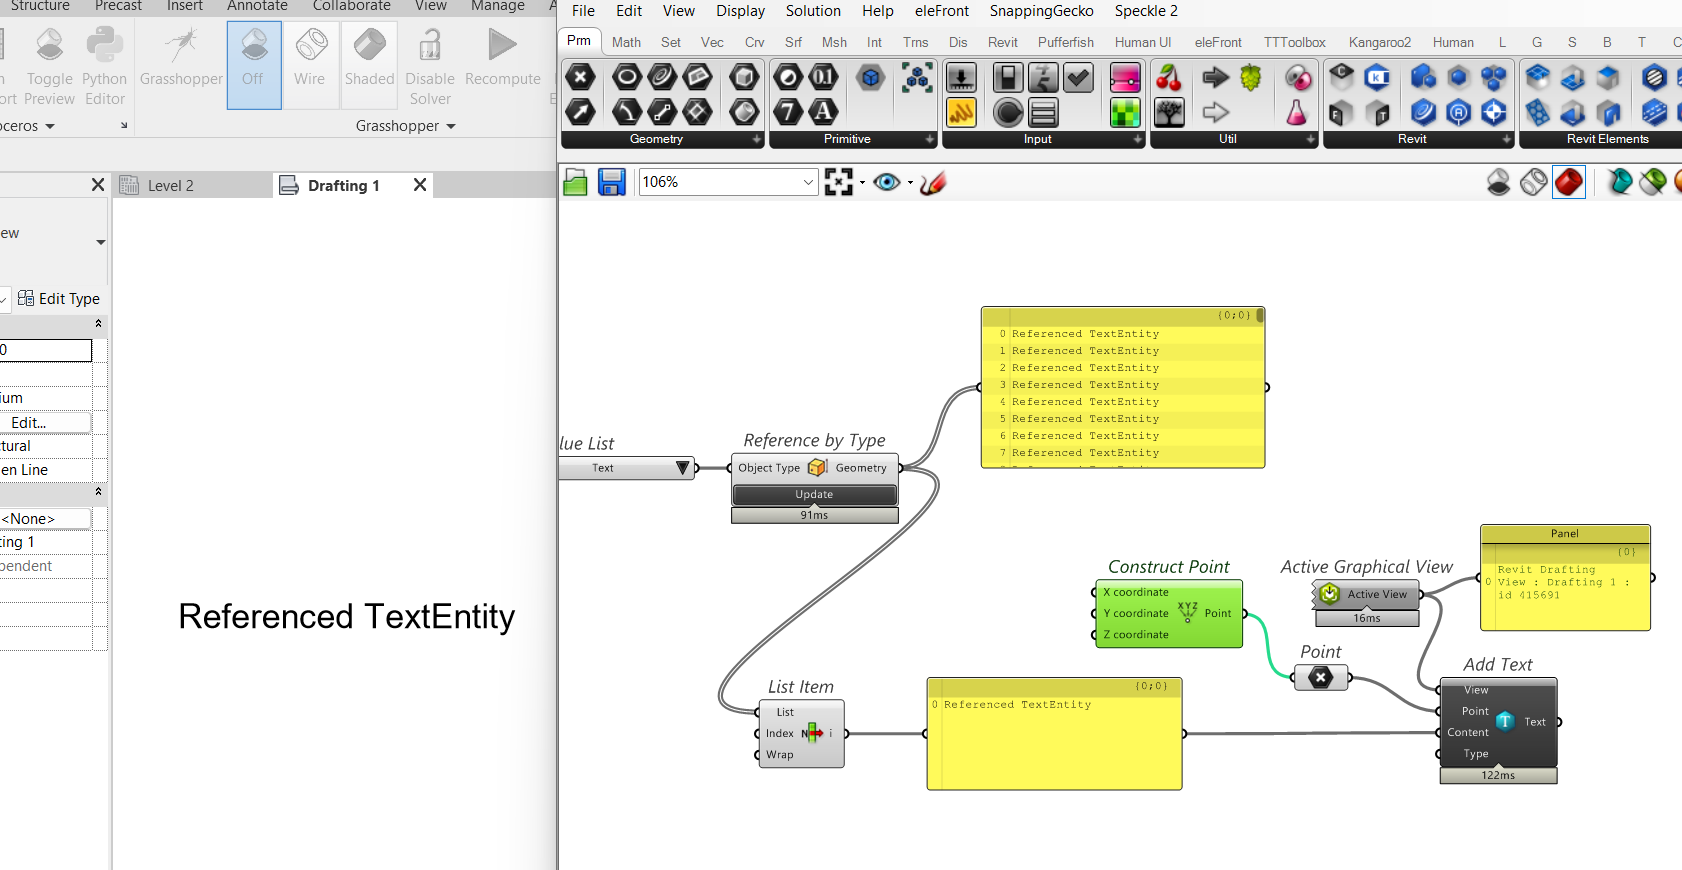Viewport: 1682px width, 870px height.
Task: Open a Grasshopper file with folder icon
Action: 575,182
